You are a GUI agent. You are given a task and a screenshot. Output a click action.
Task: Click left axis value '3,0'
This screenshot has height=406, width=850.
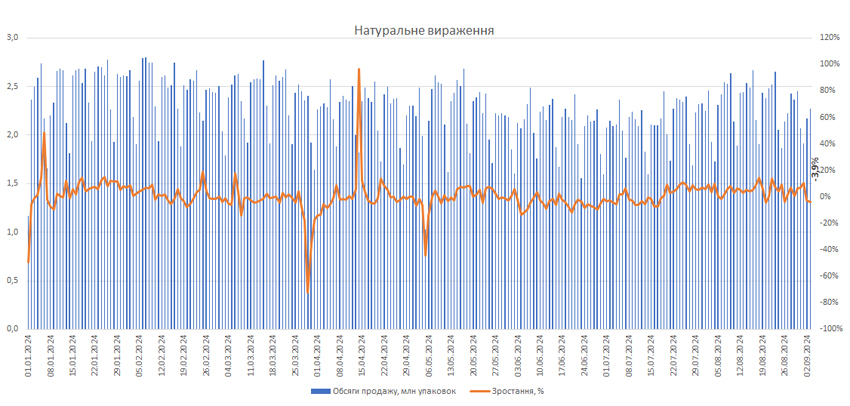[x=12, y=37]
